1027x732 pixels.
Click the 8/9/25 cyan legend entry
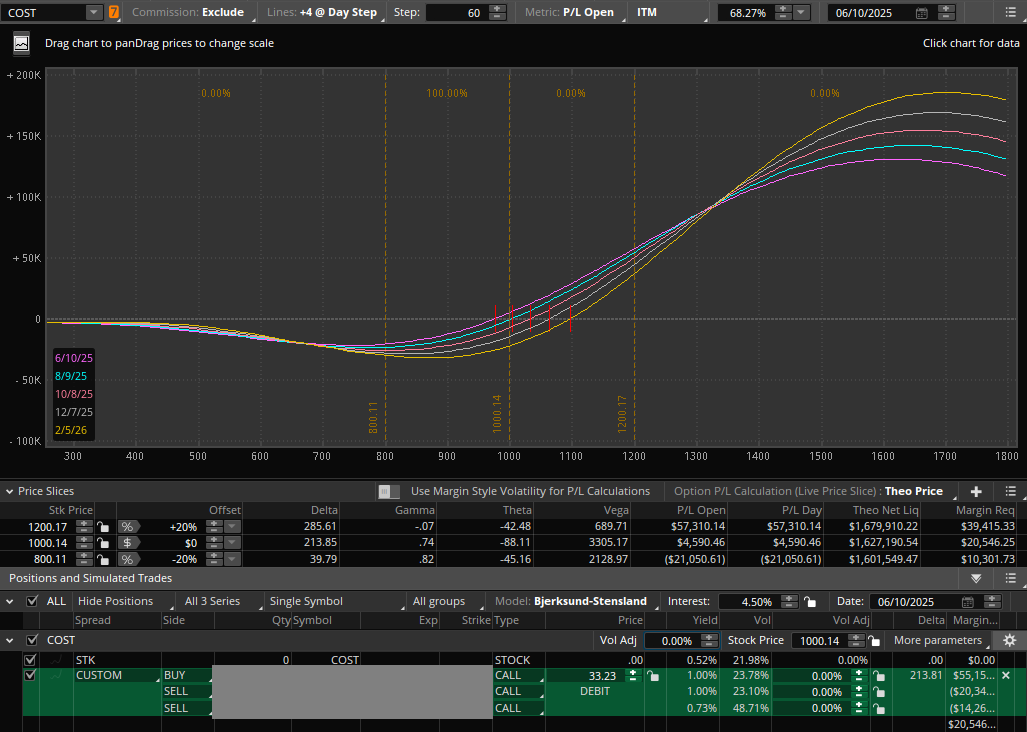[x=71, y=376]
